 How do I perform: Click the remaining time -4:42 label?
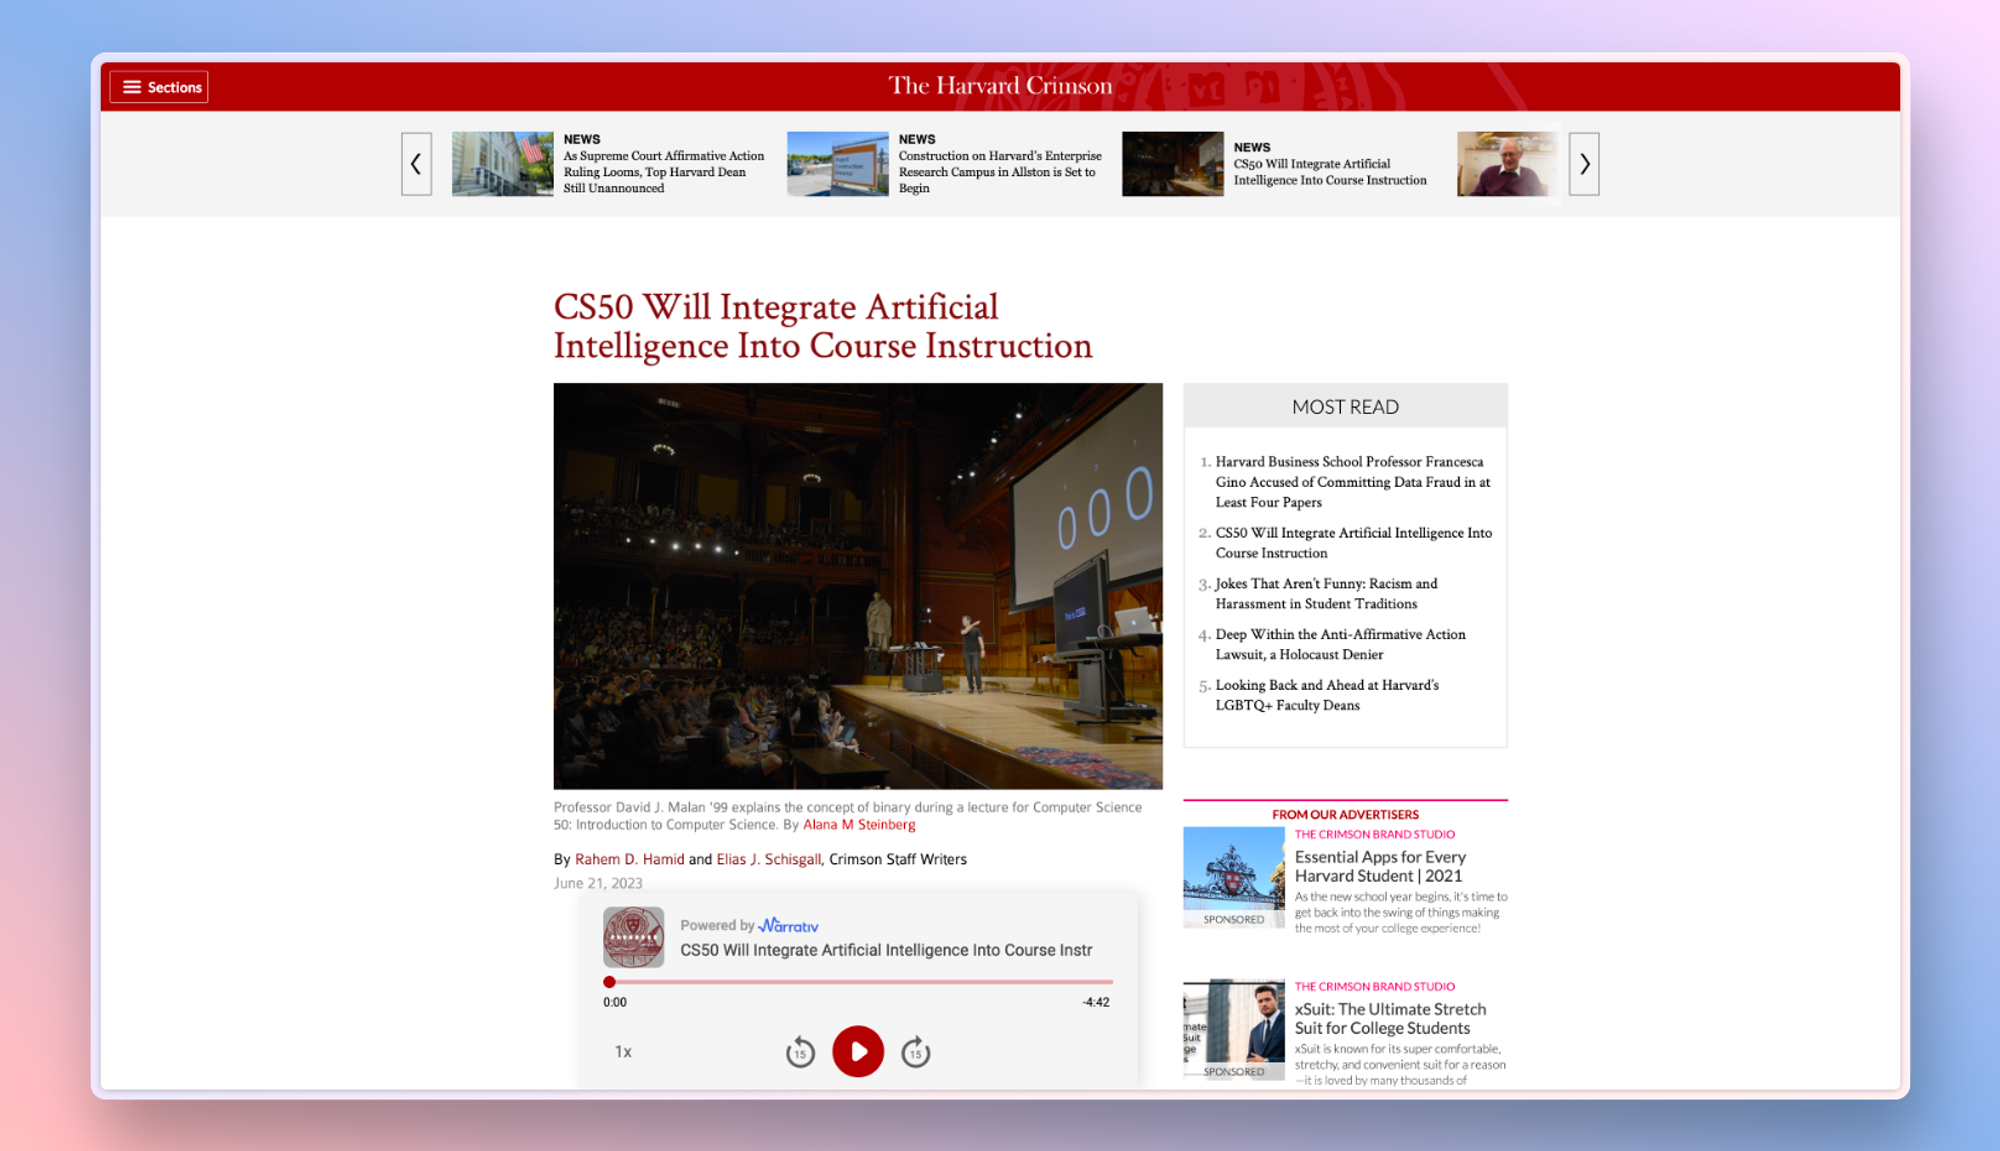(1096, 1002)
